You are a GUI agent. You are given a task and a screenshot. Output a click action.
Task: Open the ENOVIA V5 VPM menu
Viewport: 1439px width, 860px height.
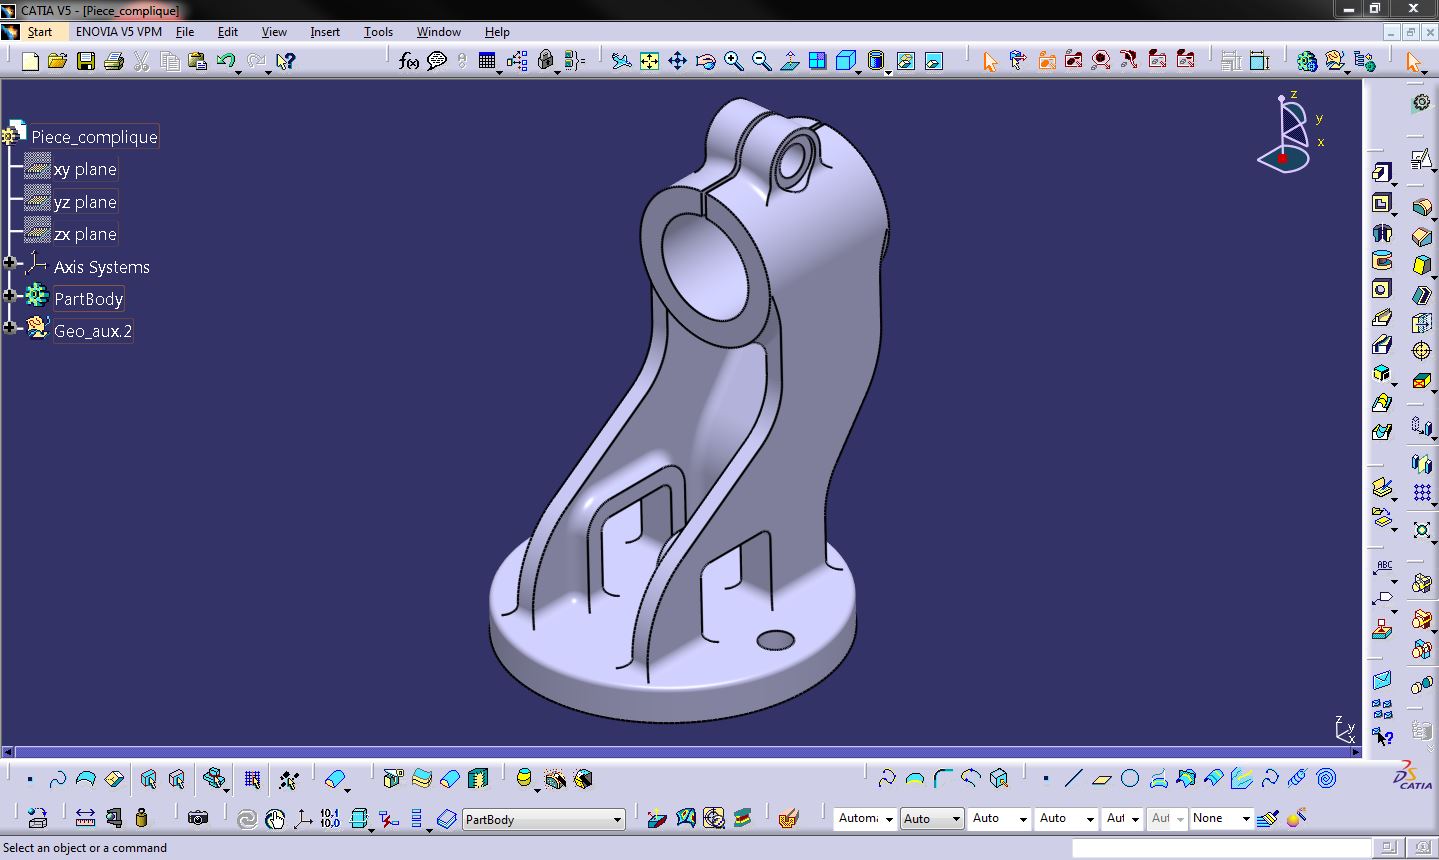[119, 32]
